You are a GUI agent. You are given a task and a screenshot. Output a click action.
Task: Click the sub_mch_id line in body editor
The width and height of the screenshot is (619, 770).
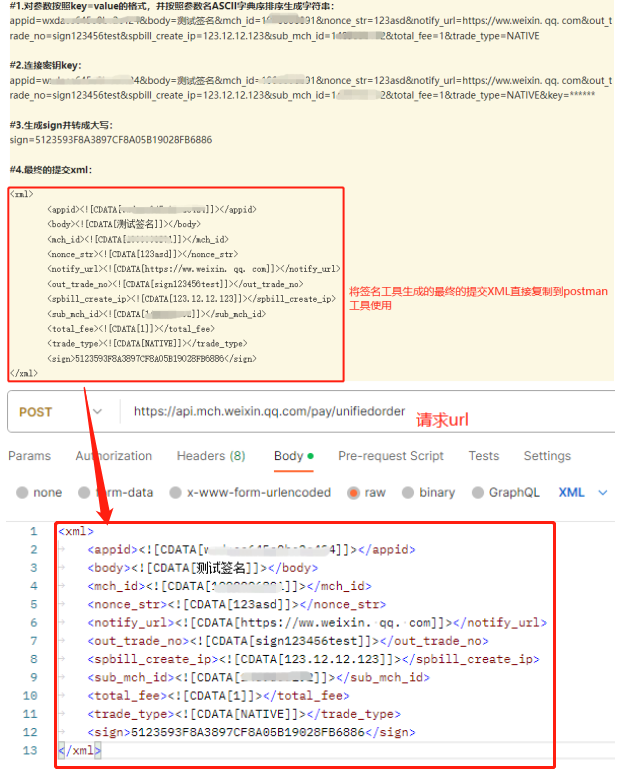coord(258,677)
